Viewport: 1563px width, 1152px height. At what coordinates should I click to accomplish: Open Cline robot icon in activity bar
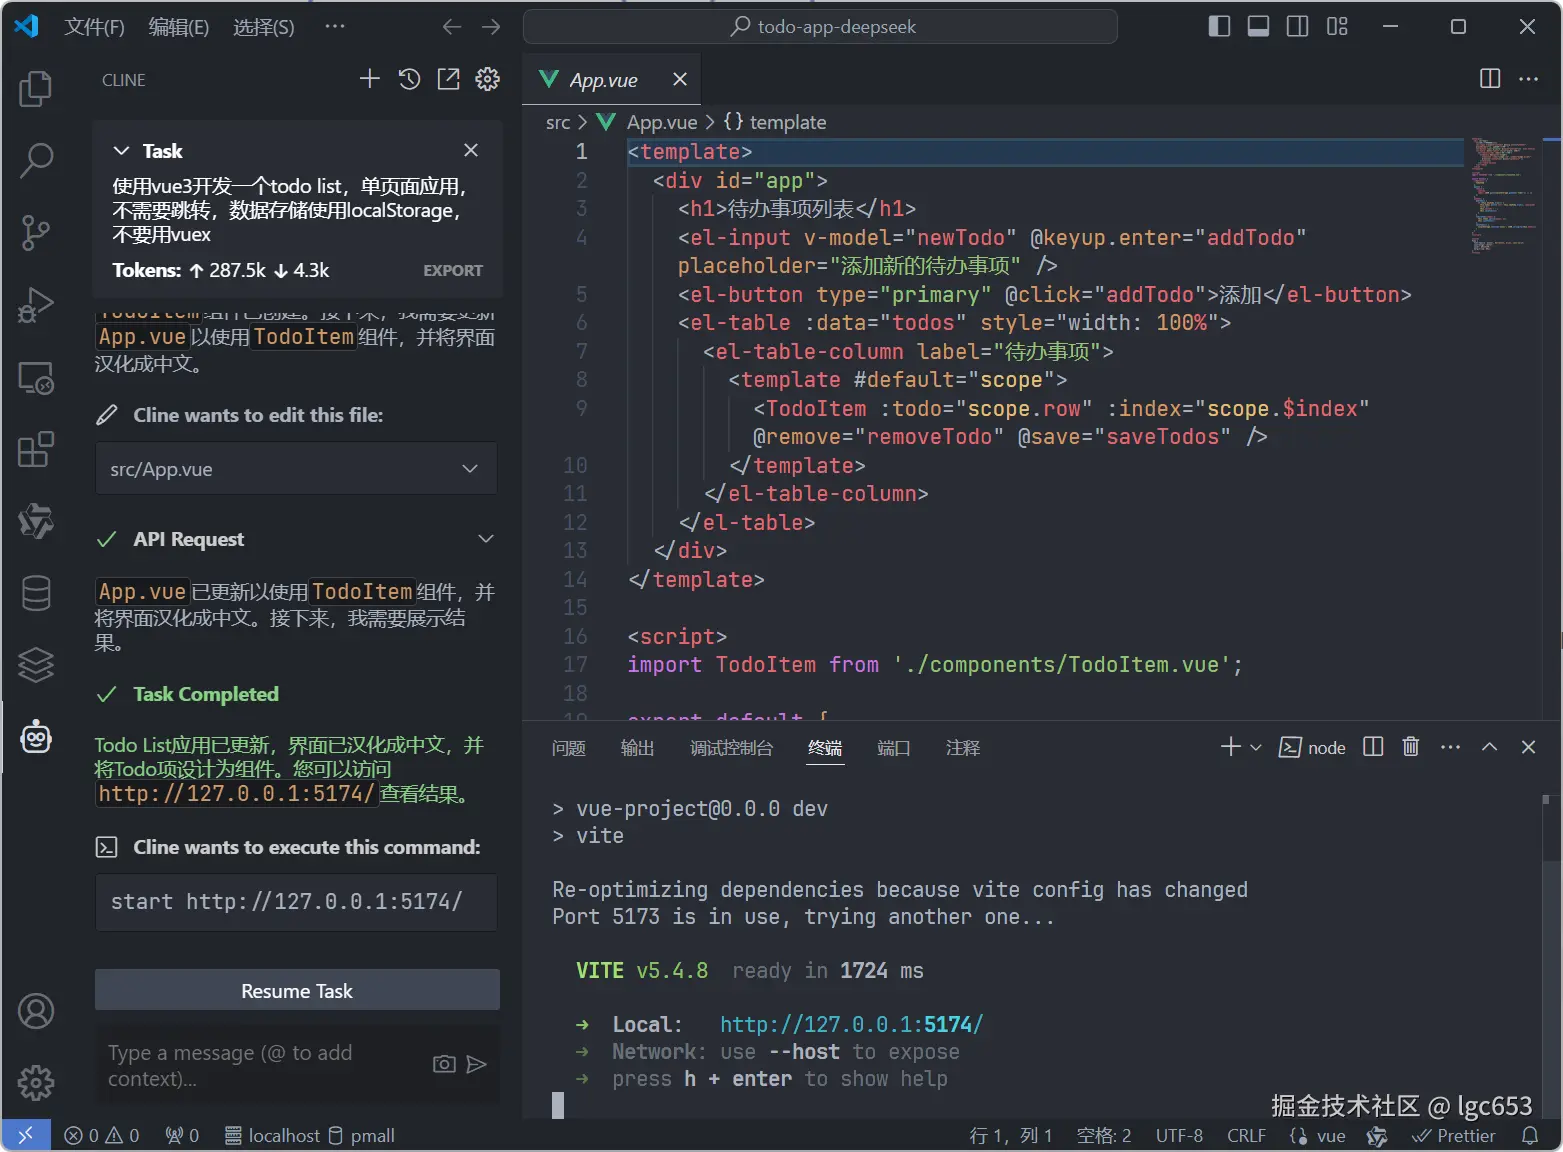click(36, 738)
